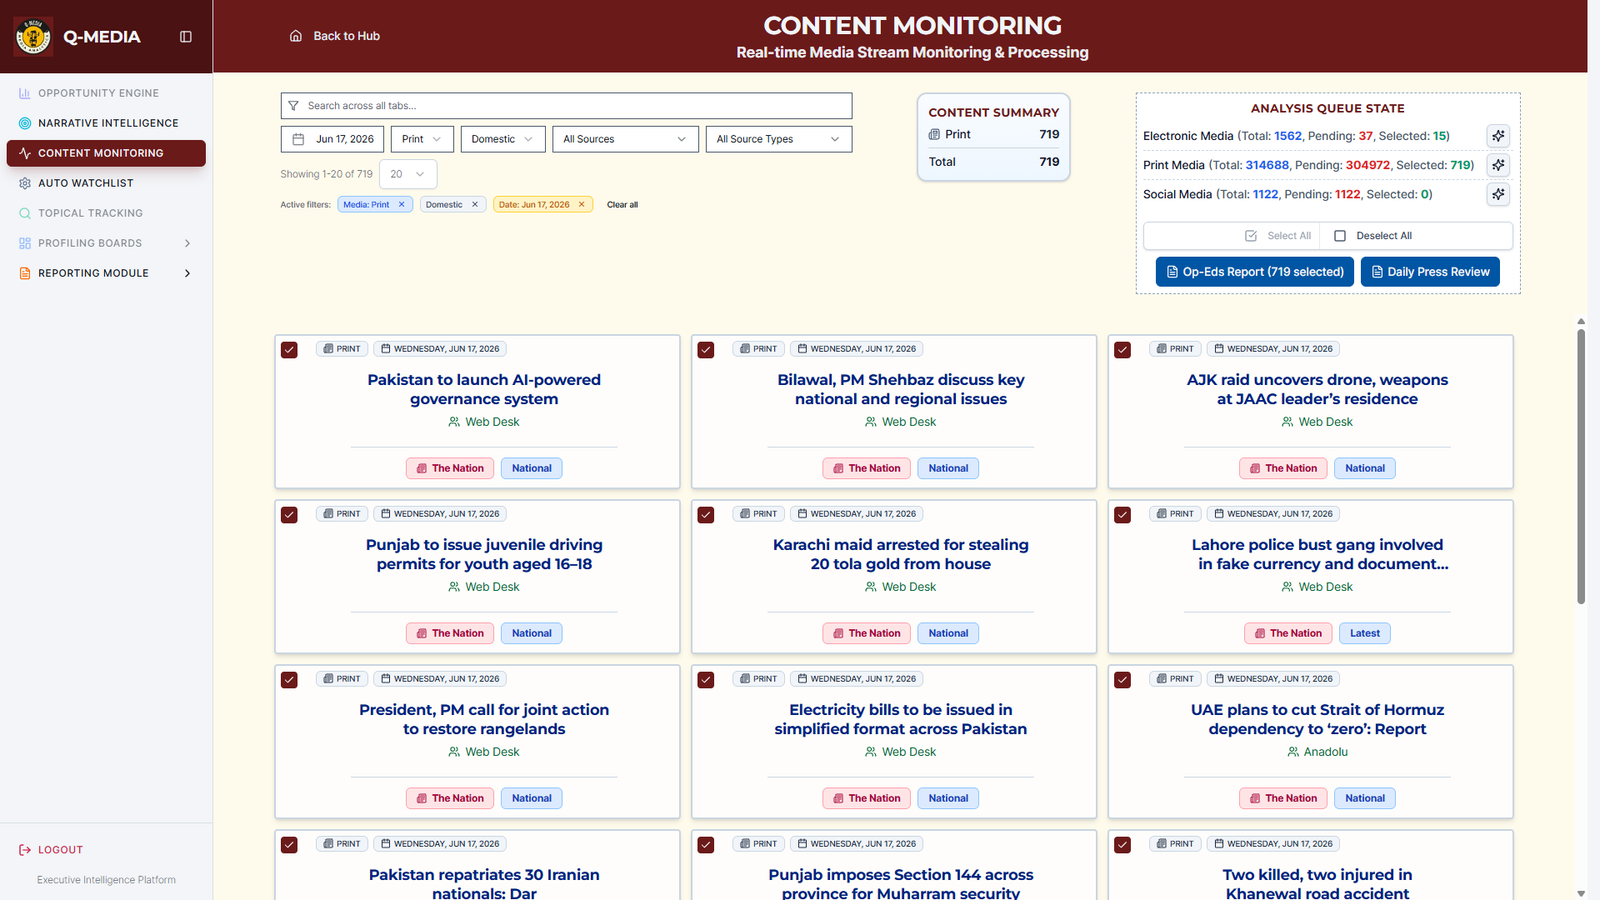Click the Select All button
1600x900 pixels.
click(x=1278, y=236)
